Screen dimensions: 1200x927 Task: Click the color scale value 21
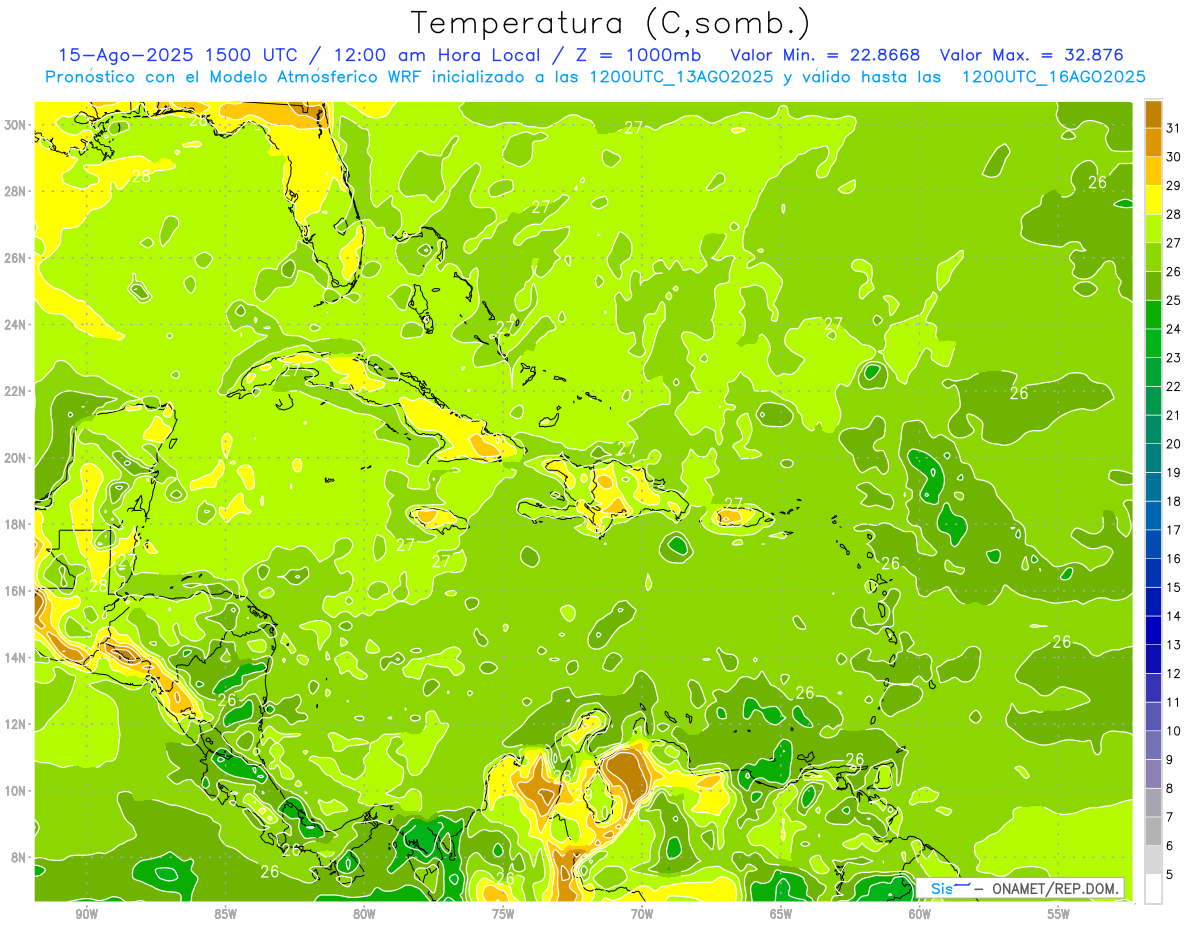point(1174,415)
